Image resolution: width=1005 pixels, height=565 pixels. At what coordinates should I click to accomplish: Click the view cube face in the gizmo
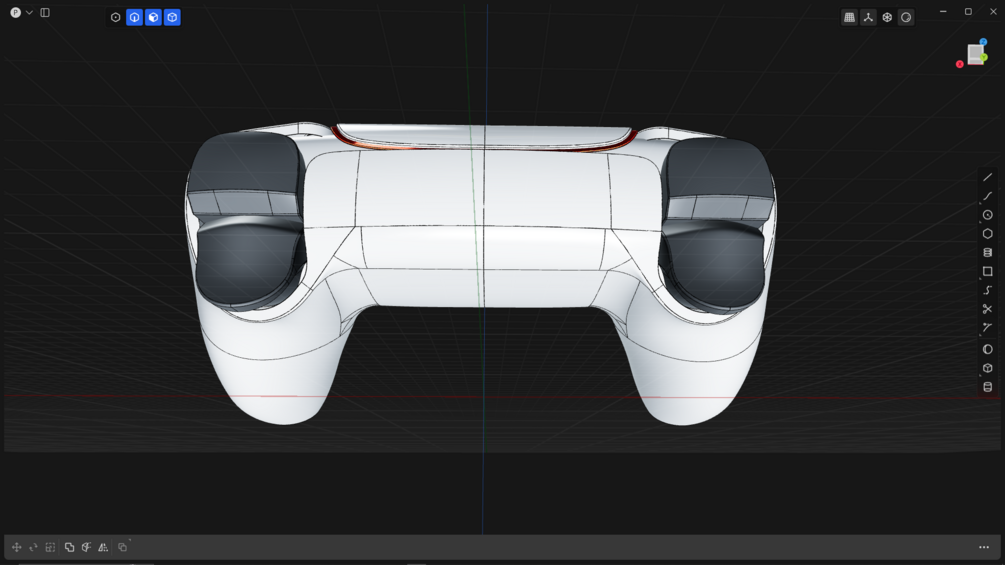[975, 54]
